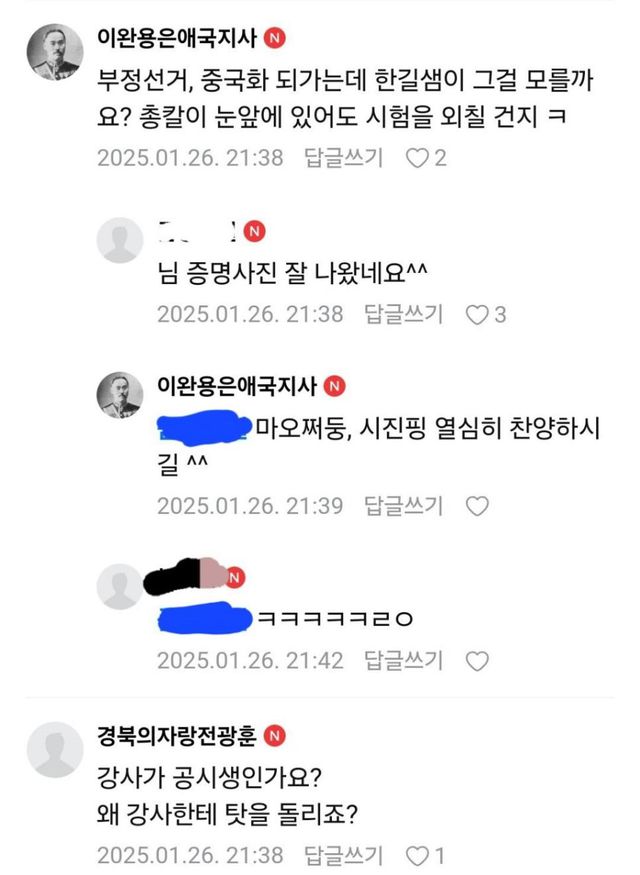Image resolution: width=640 pixels, height=875 pixels.
Task: Open the small portrait avatar in the reply
Action: point(119,395)
